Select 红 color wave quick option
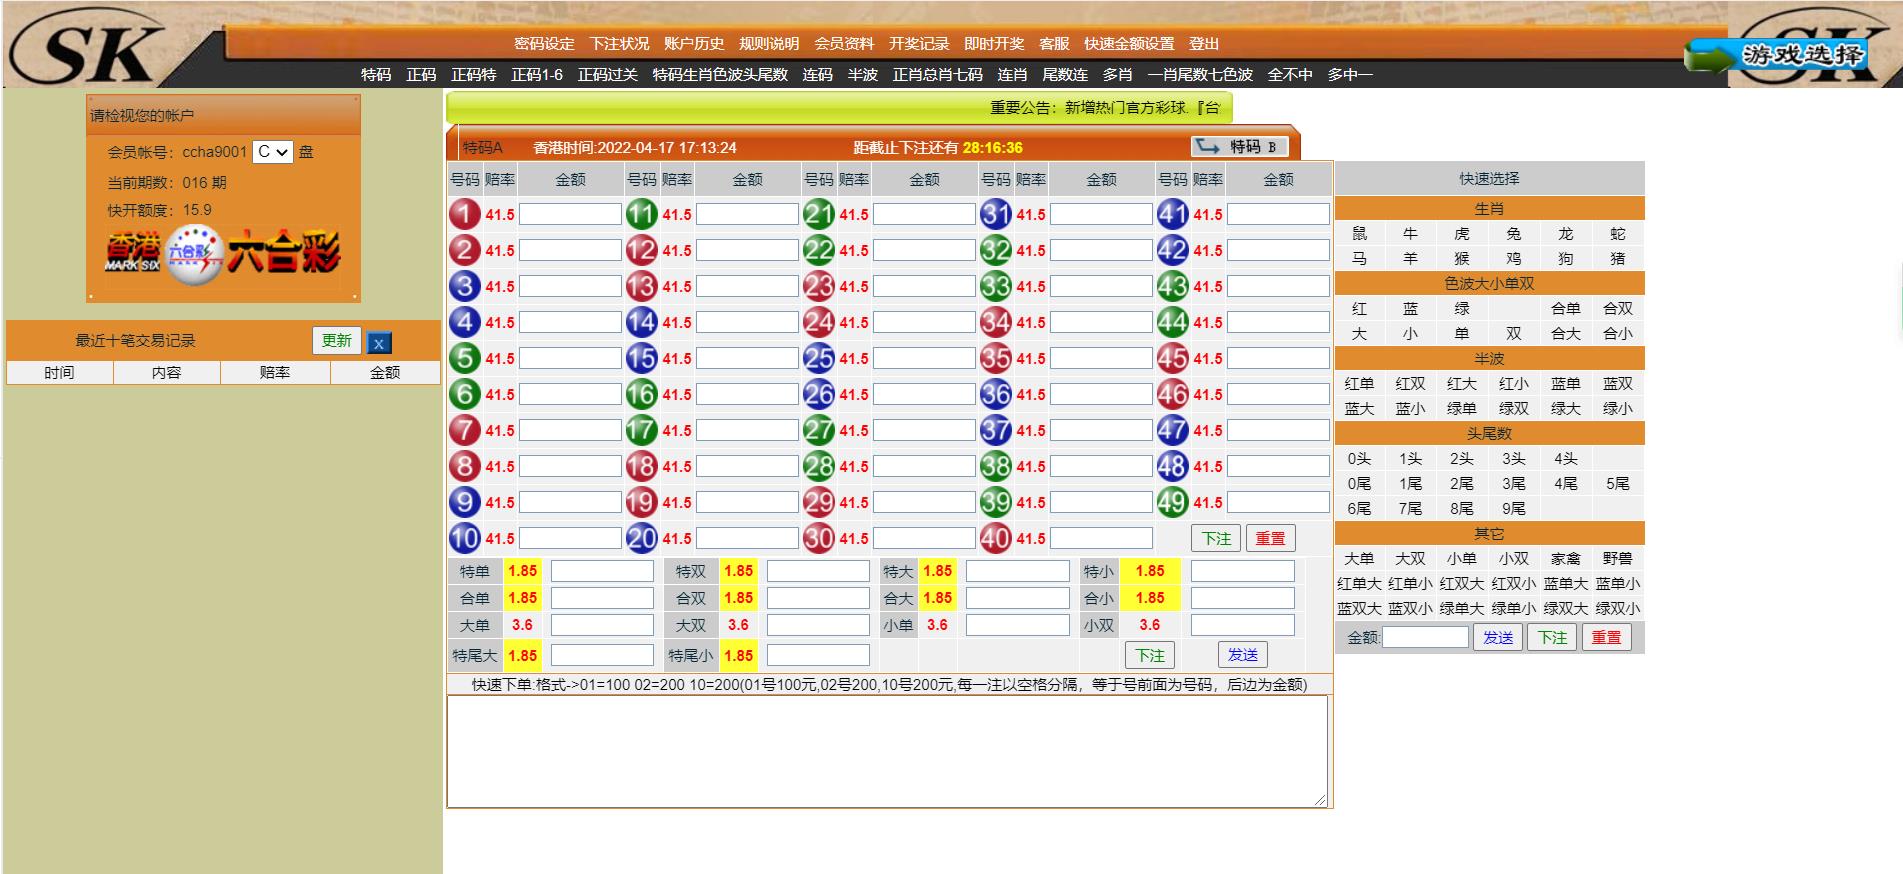Viewport: 1903px width, 874px height. coord(1359,309)
